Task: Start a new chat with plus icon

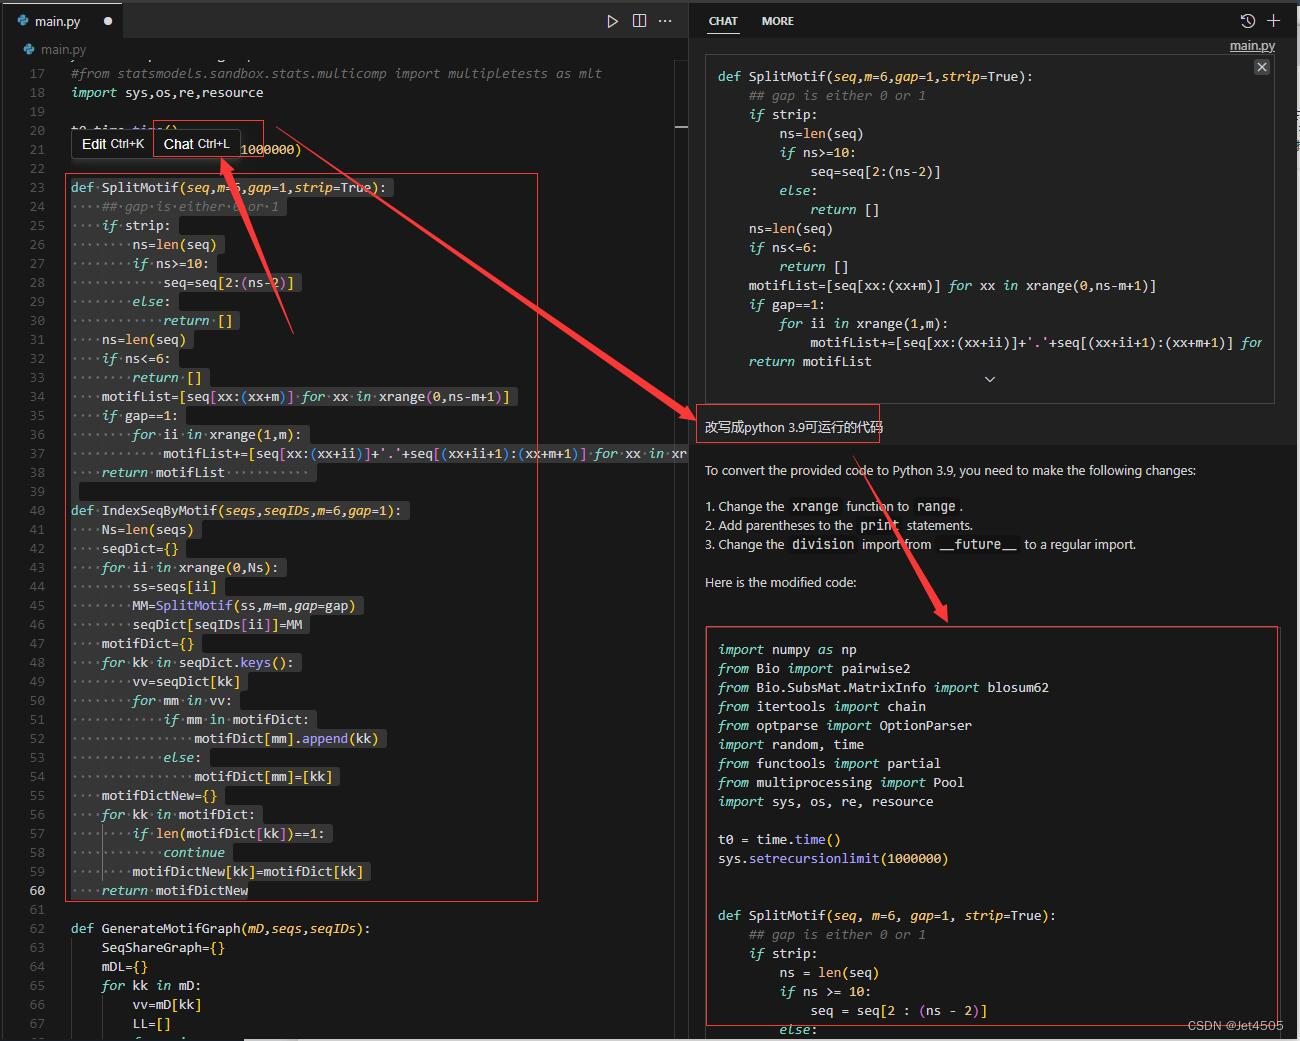Action: point(1273,21)
